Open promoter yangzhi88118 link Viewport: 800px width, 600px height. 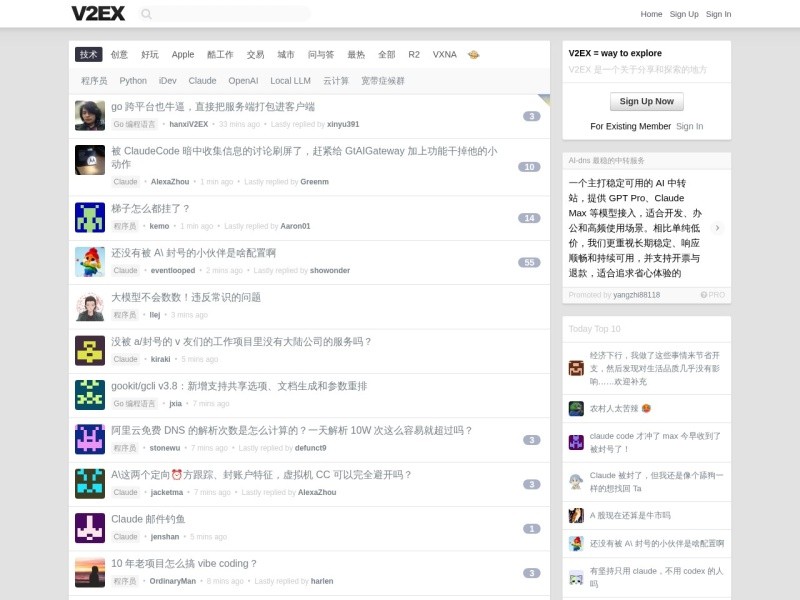point(636,295)
